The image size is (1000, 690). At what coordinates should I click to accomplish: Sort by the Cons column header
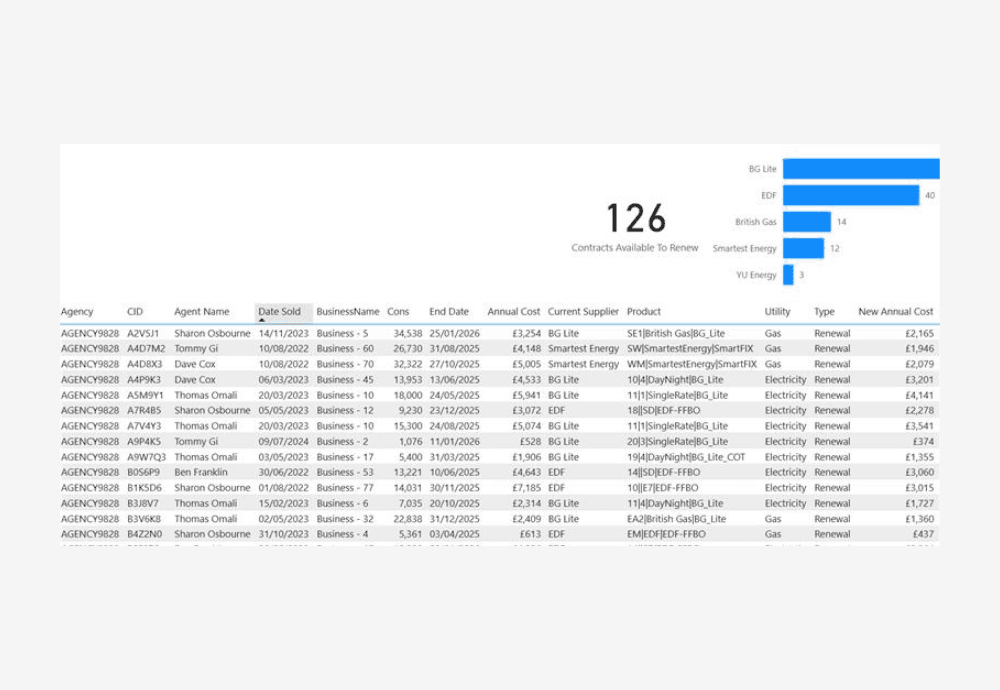pos(398,312)
